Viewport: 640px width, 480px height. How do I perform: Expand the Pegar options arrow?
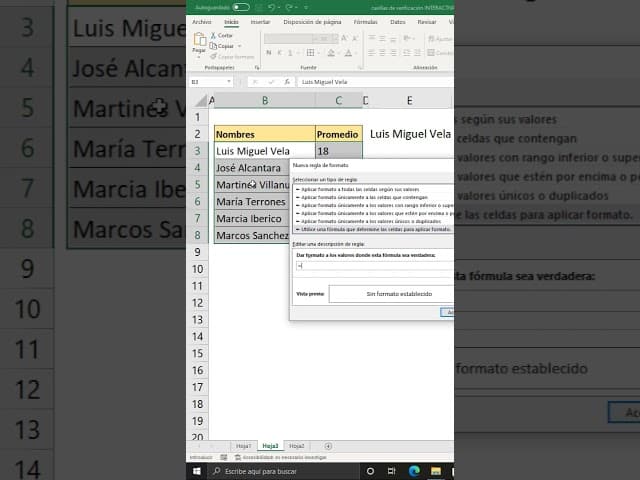point(199,57)
